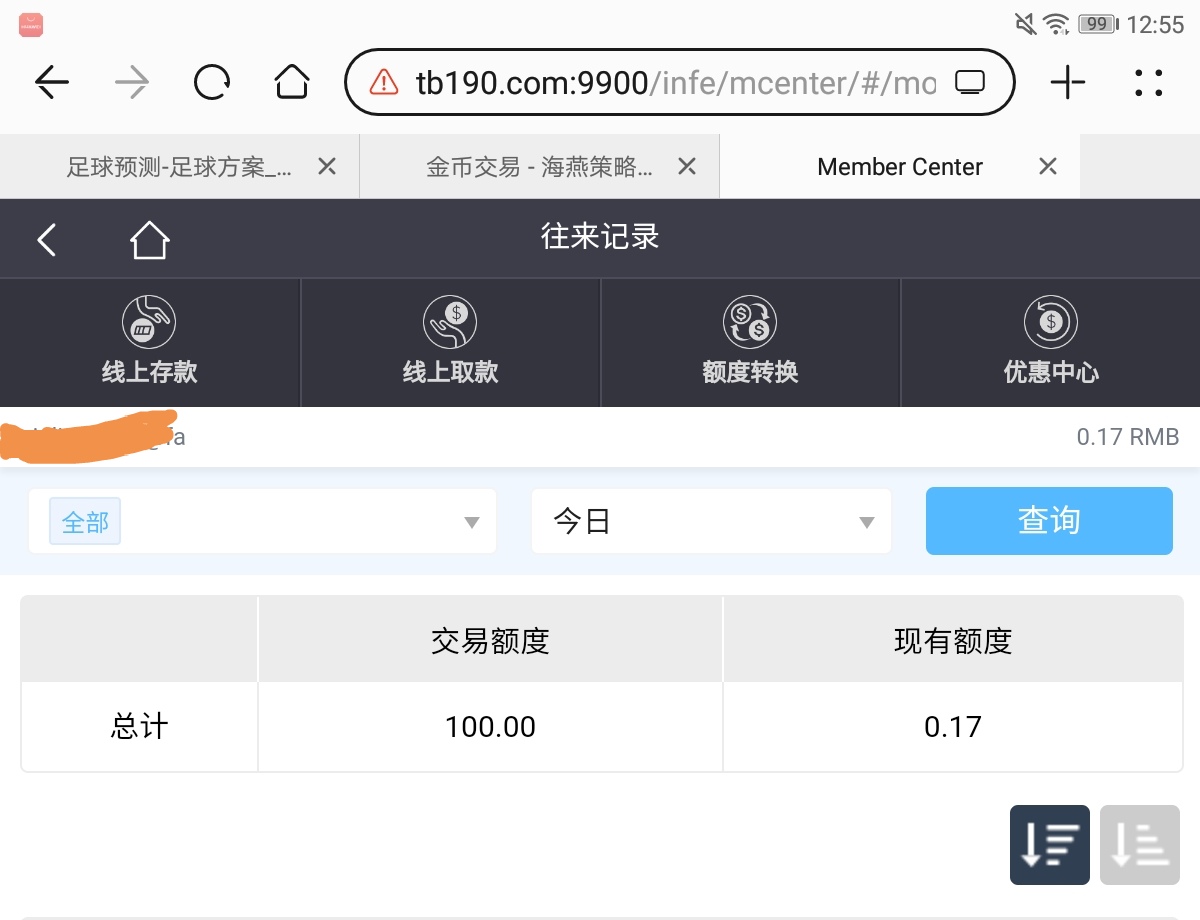
Task: Switch to 金币交易 browser tab
Action: coord(538,167)
